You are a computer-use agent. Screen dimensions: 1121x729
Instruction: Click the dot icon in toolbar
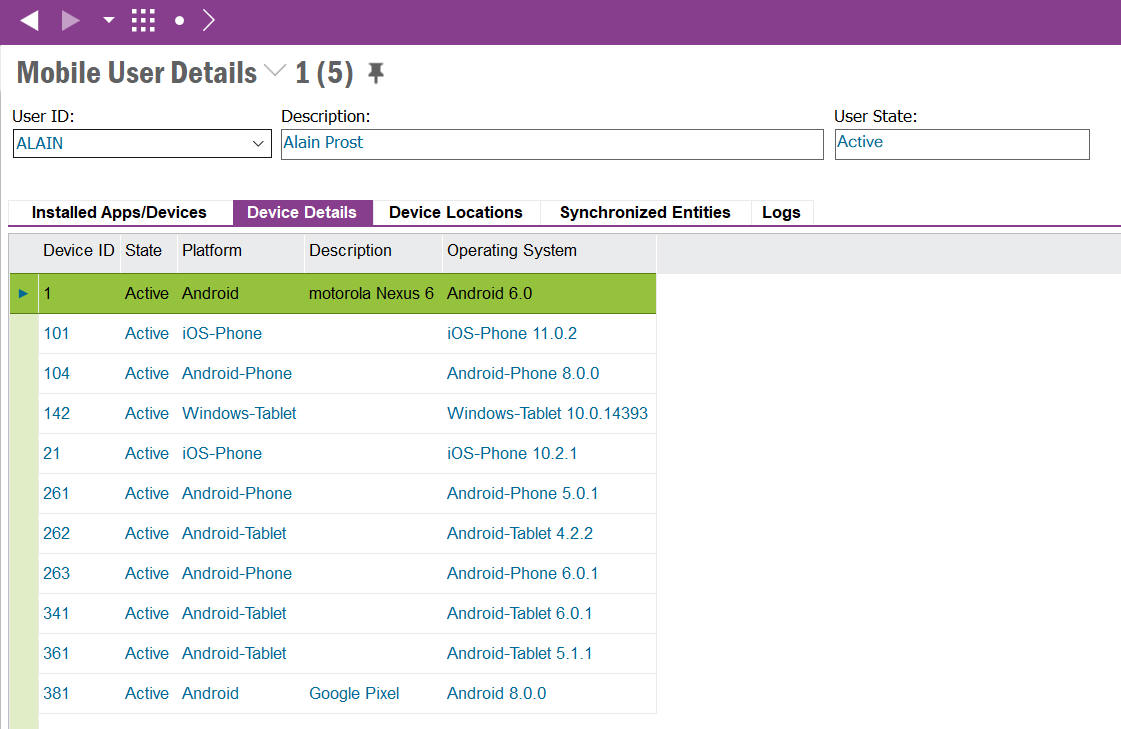coord(179,20)
